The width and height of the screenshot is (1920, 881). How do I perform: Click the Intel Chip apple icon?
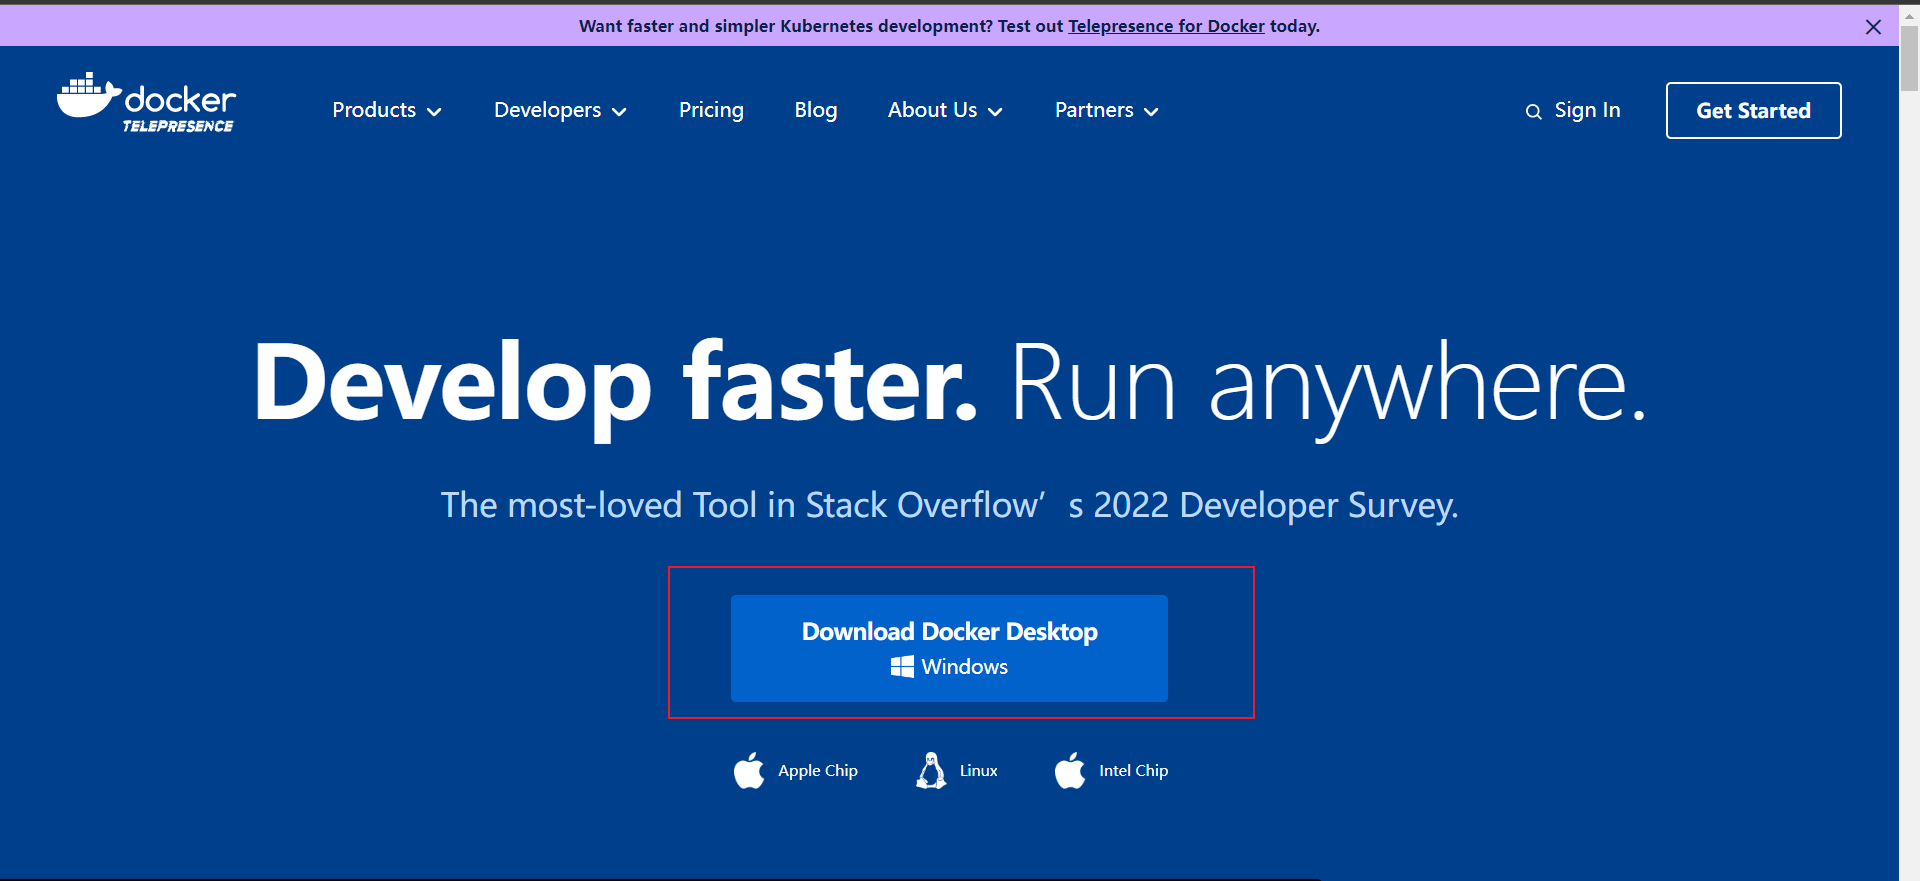(1070, 771)
